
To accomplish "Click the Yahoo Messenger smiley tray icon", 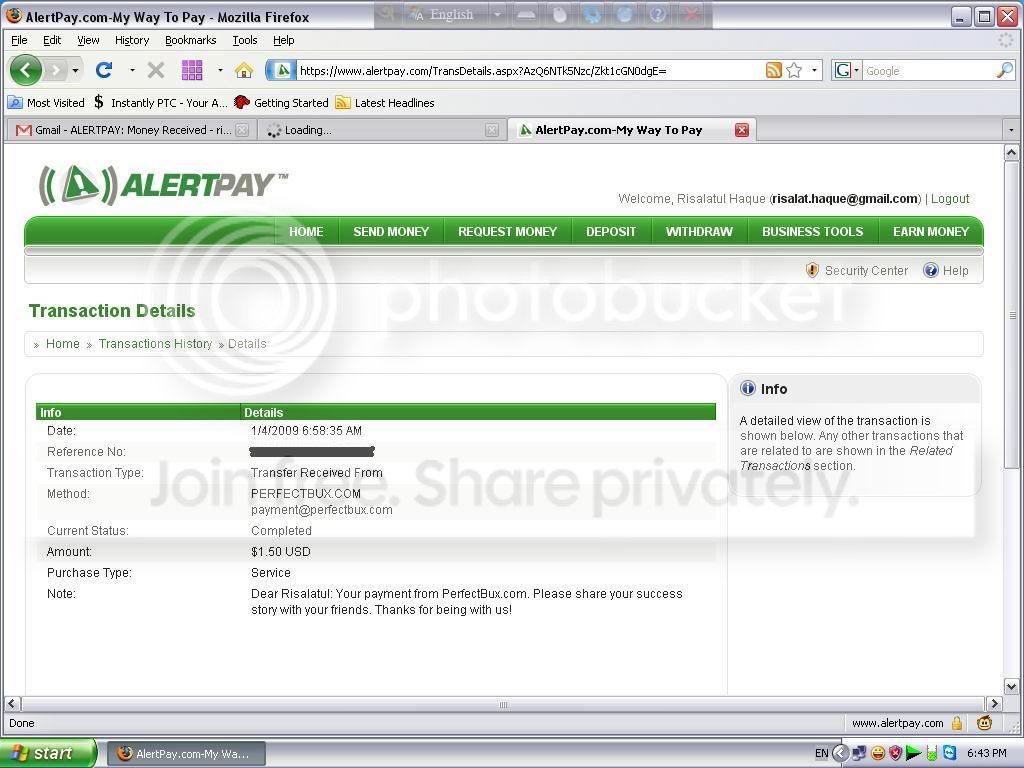I will 878,754.
